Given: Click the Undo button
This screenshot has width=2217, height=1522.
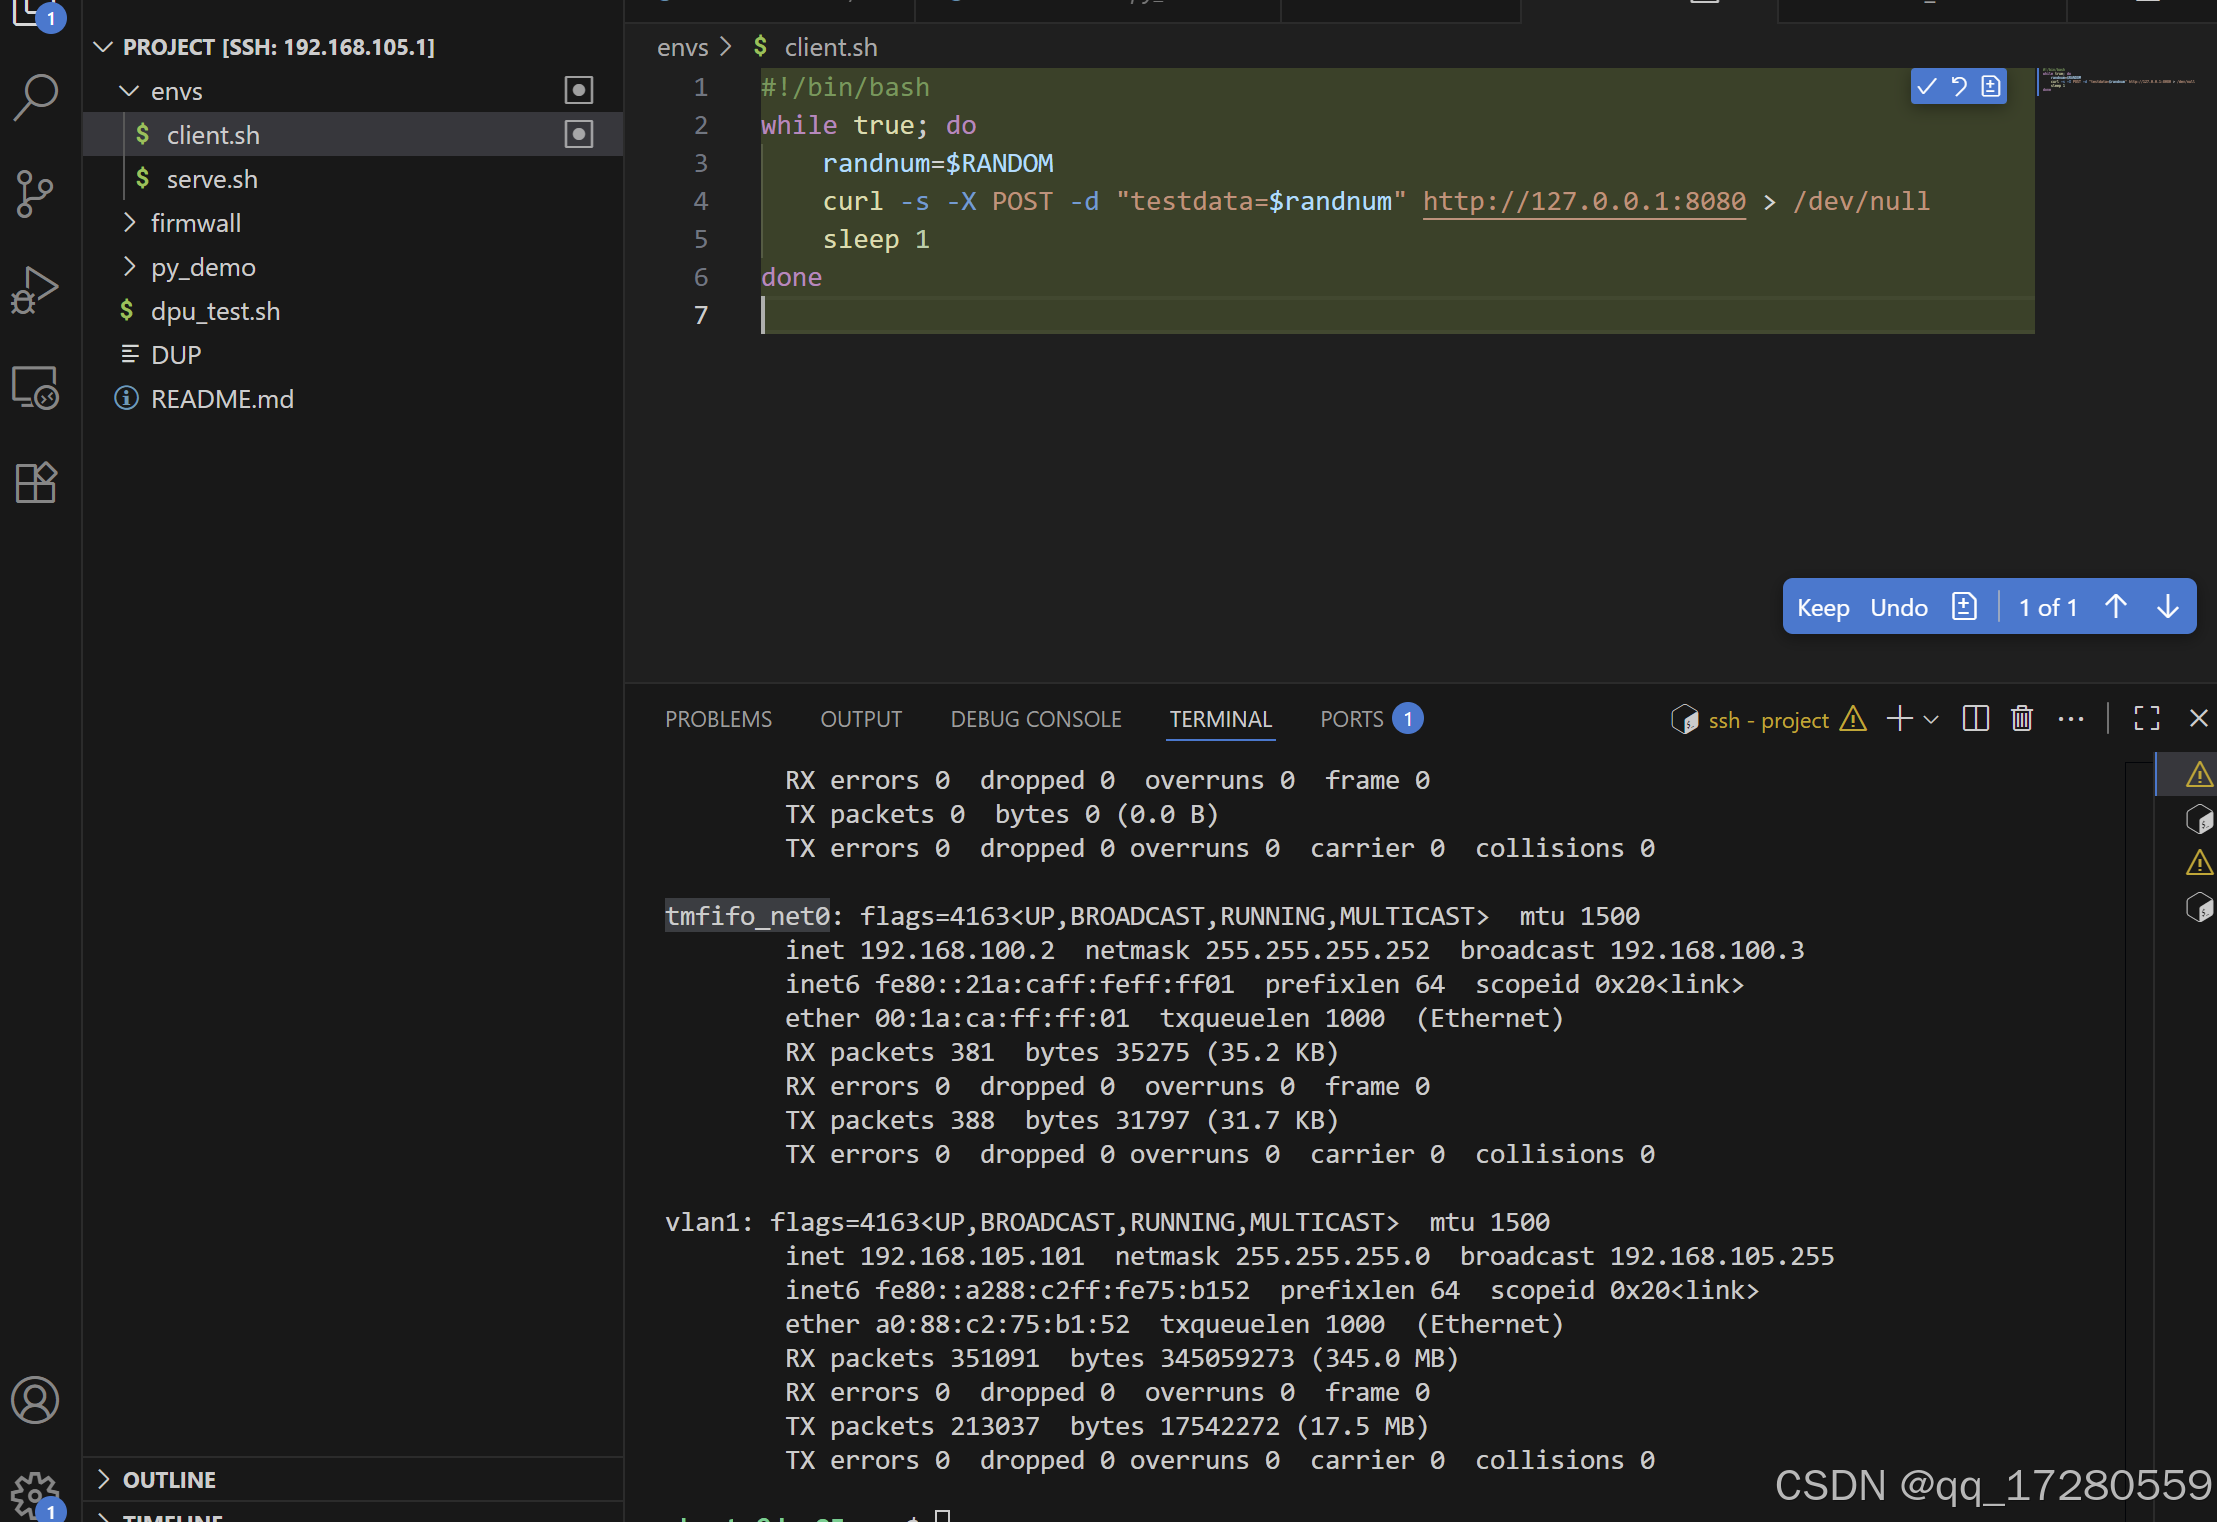Looking at the screenshot, I should [1899, 607].
